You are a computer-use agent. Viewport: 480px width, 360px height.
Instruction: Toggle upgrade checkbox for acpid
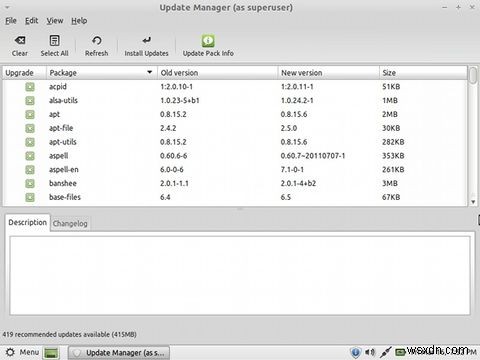30,87
